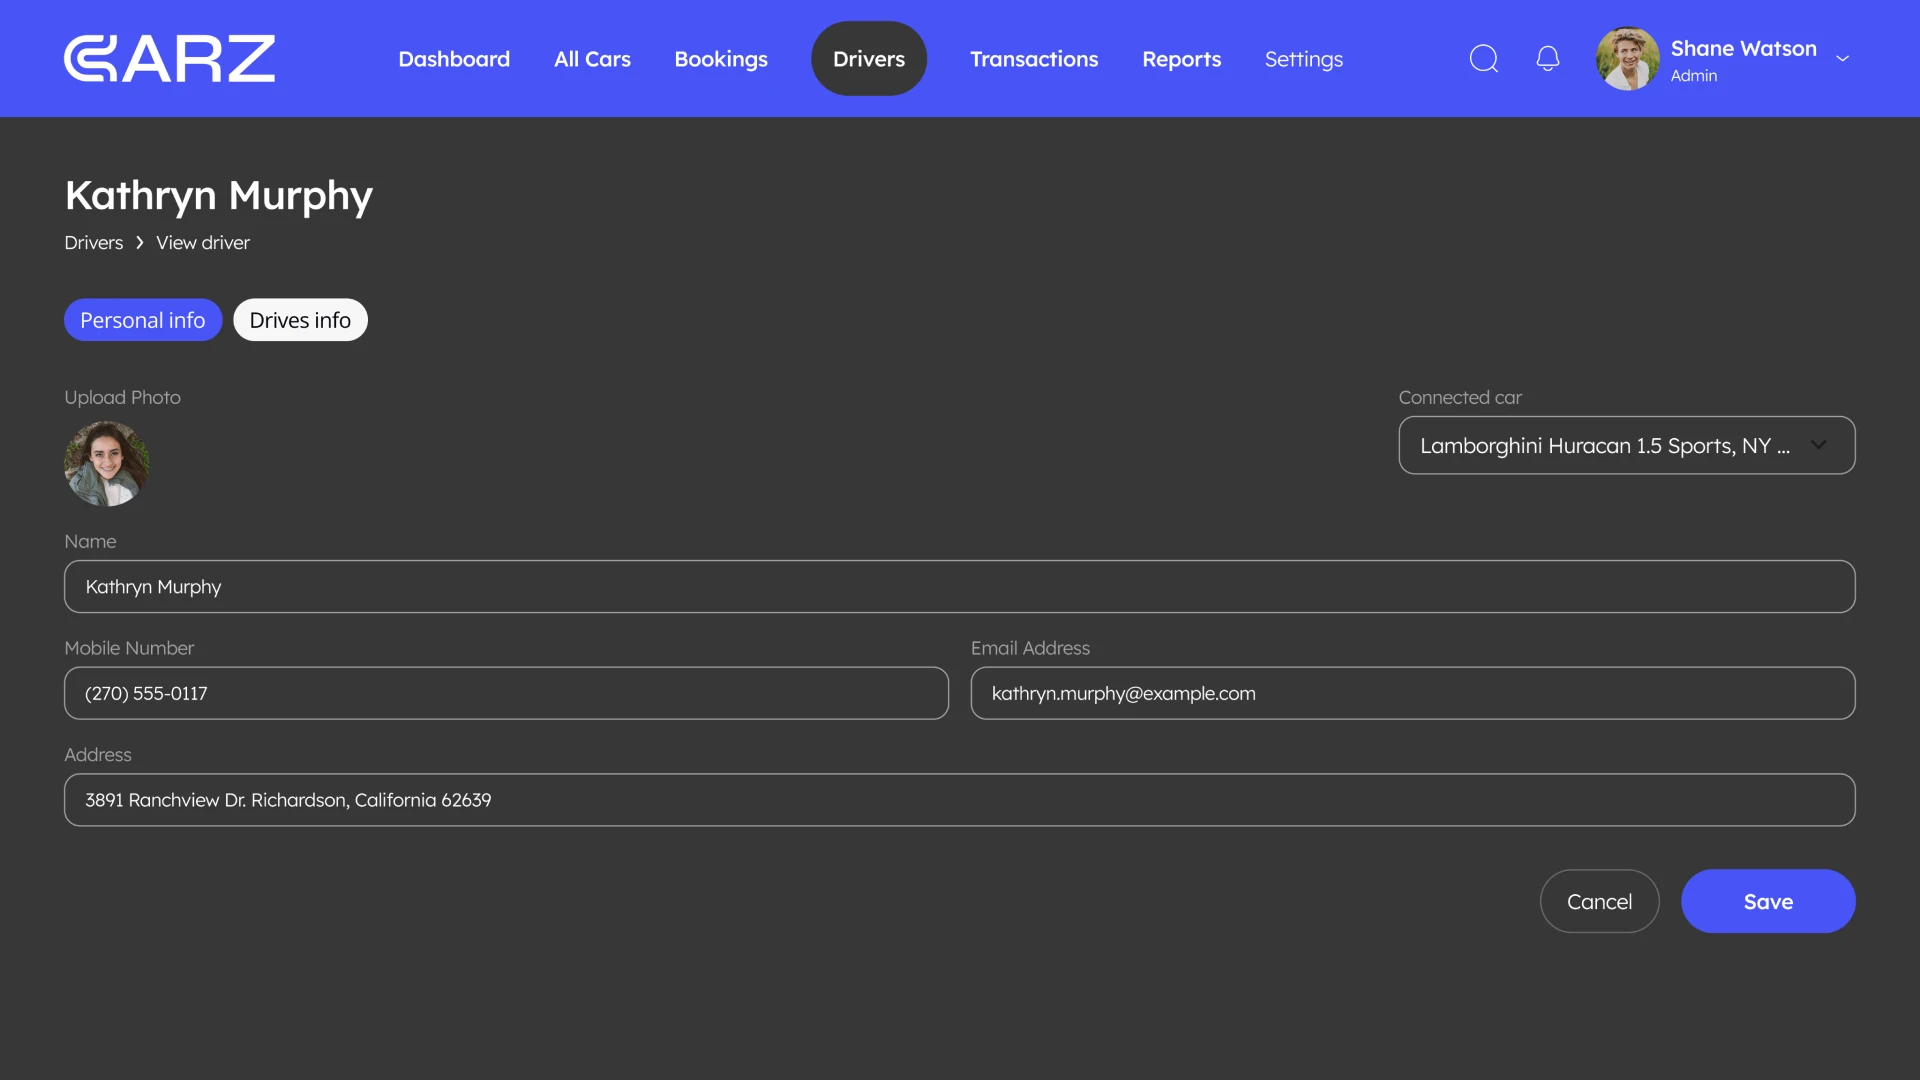Open the Dashboard menu item

[x=454, y=58]
